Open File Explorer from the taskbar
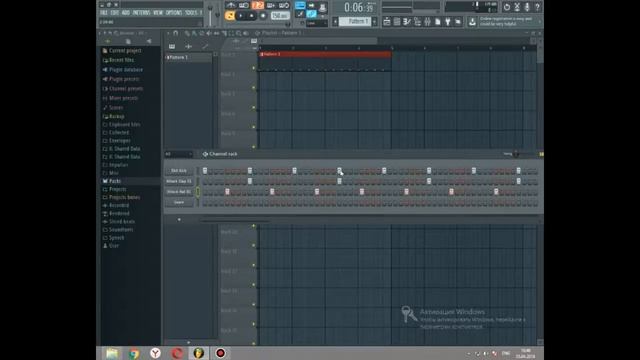This screenshot has width=640, height=360. [112, 353]
